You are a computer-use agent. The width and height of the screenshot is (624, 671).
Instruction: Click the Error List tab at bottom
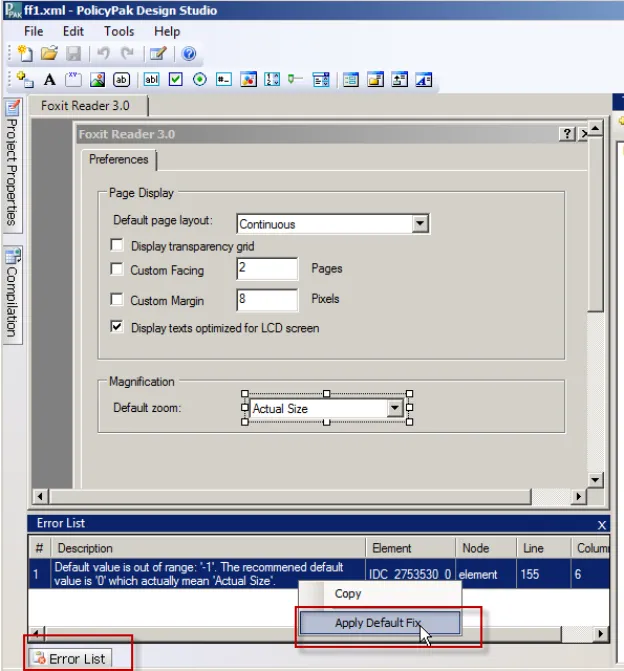coord(71,659)
